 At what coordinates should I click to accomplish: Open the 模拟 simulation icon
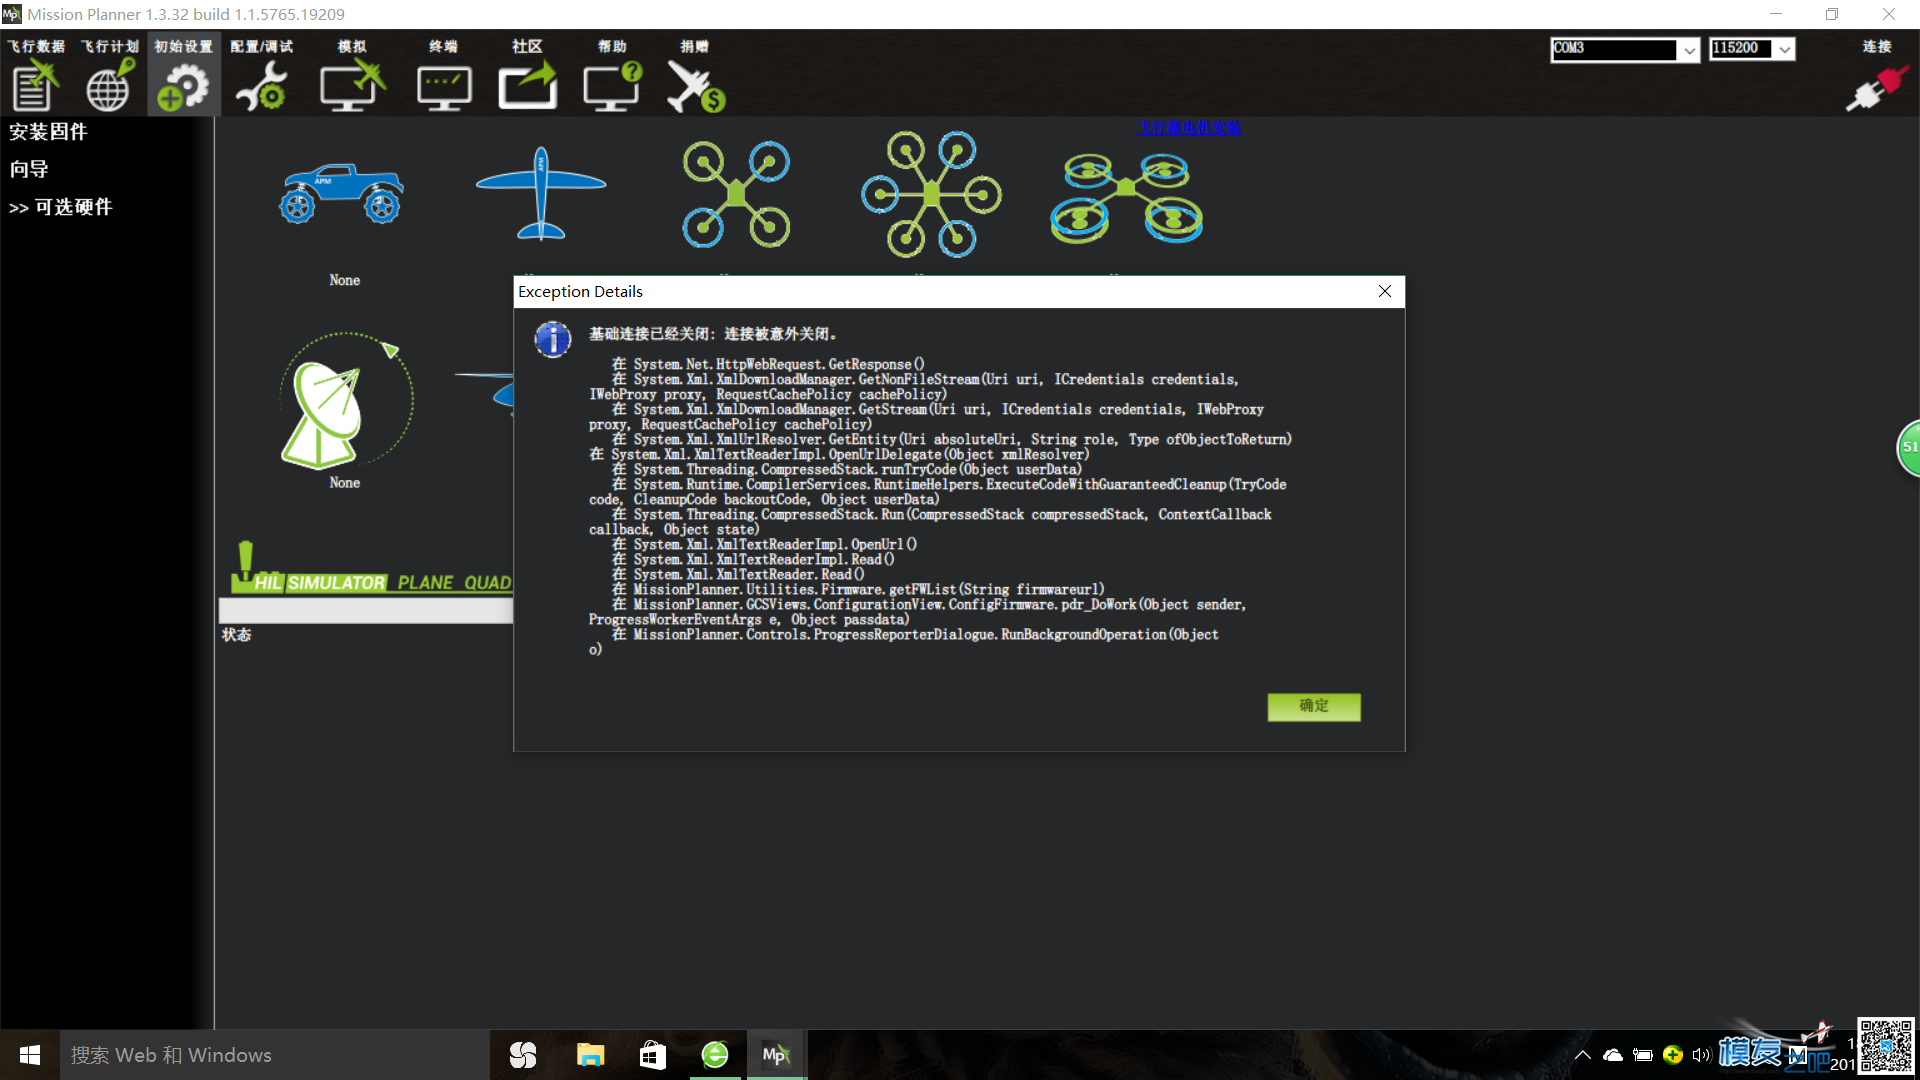tap(352, 75)
